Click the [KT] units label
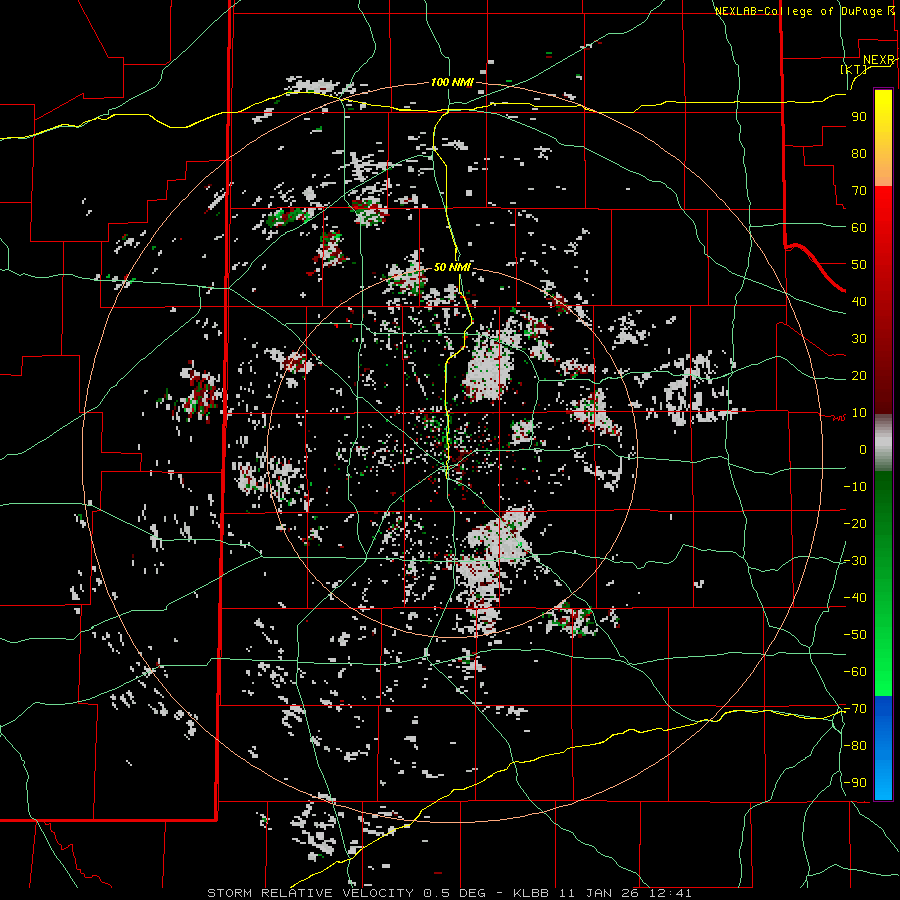900x900 pixels. 854,69
